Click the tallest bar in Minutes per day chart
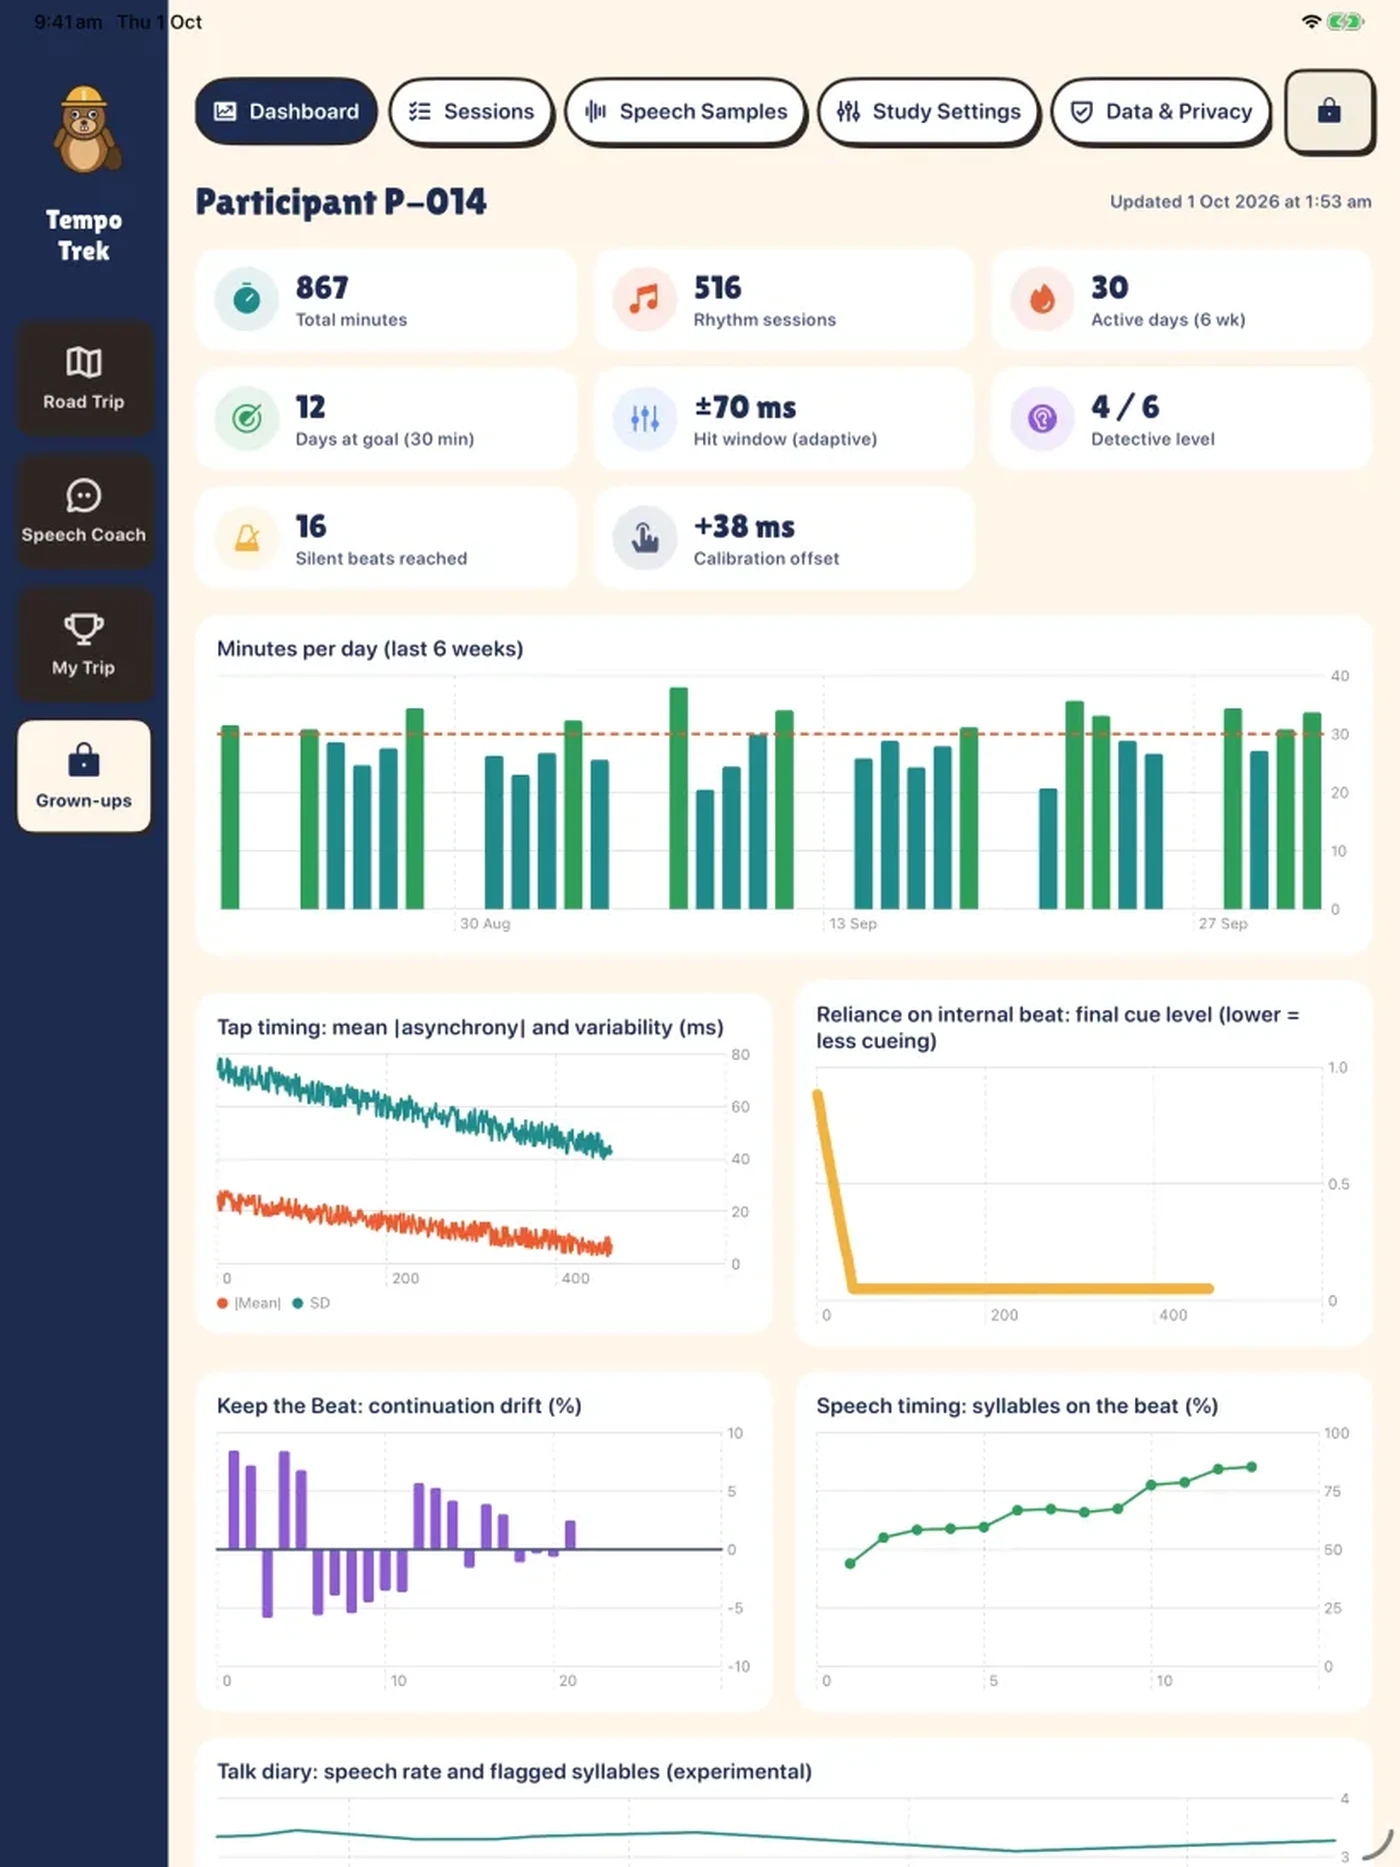The width and height of the screenshot is (1400, 1867). [x=678, y=798]
